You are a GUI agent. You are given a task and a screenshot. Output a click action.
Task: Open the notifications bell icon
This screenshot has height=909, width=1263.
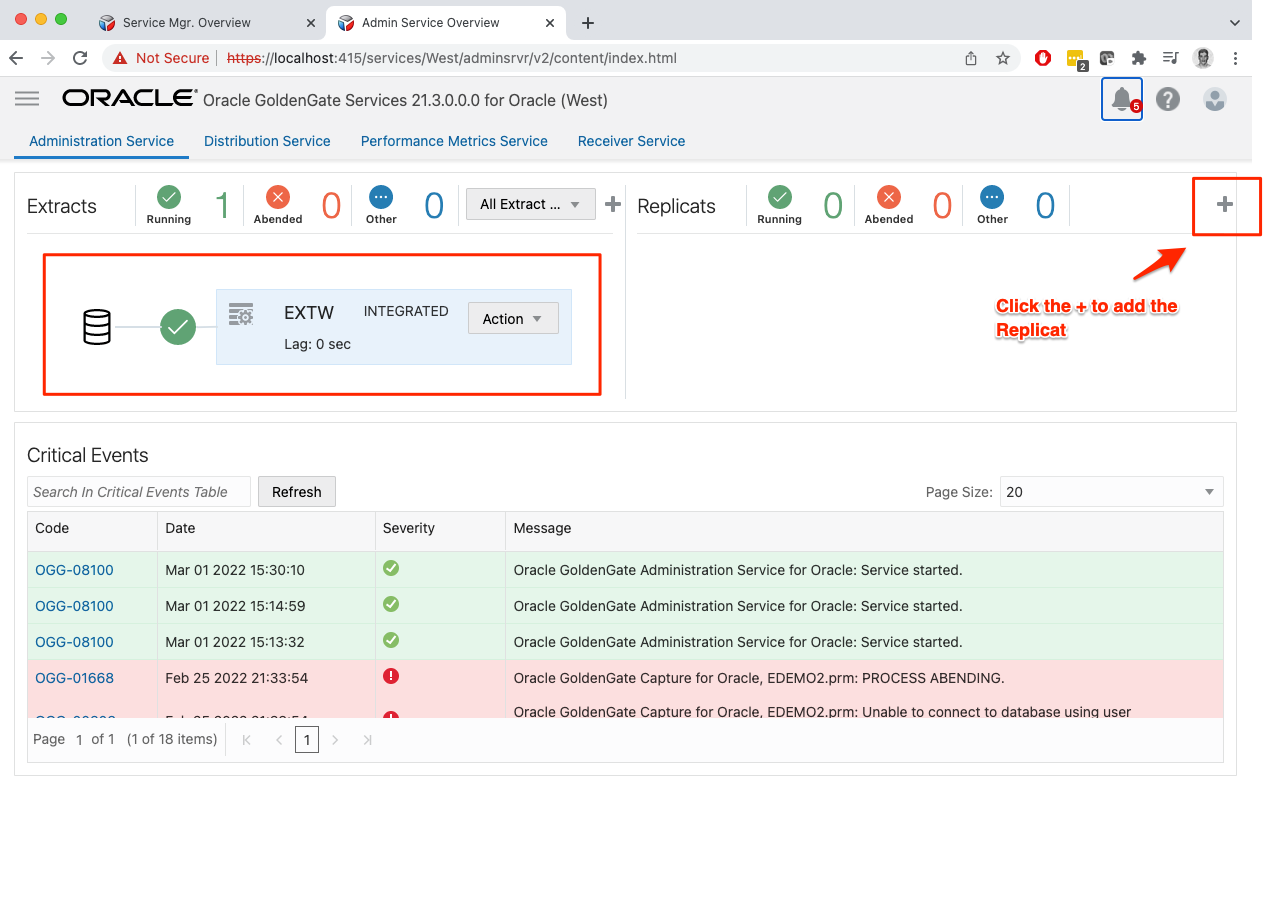click(x=1121, y=99)
